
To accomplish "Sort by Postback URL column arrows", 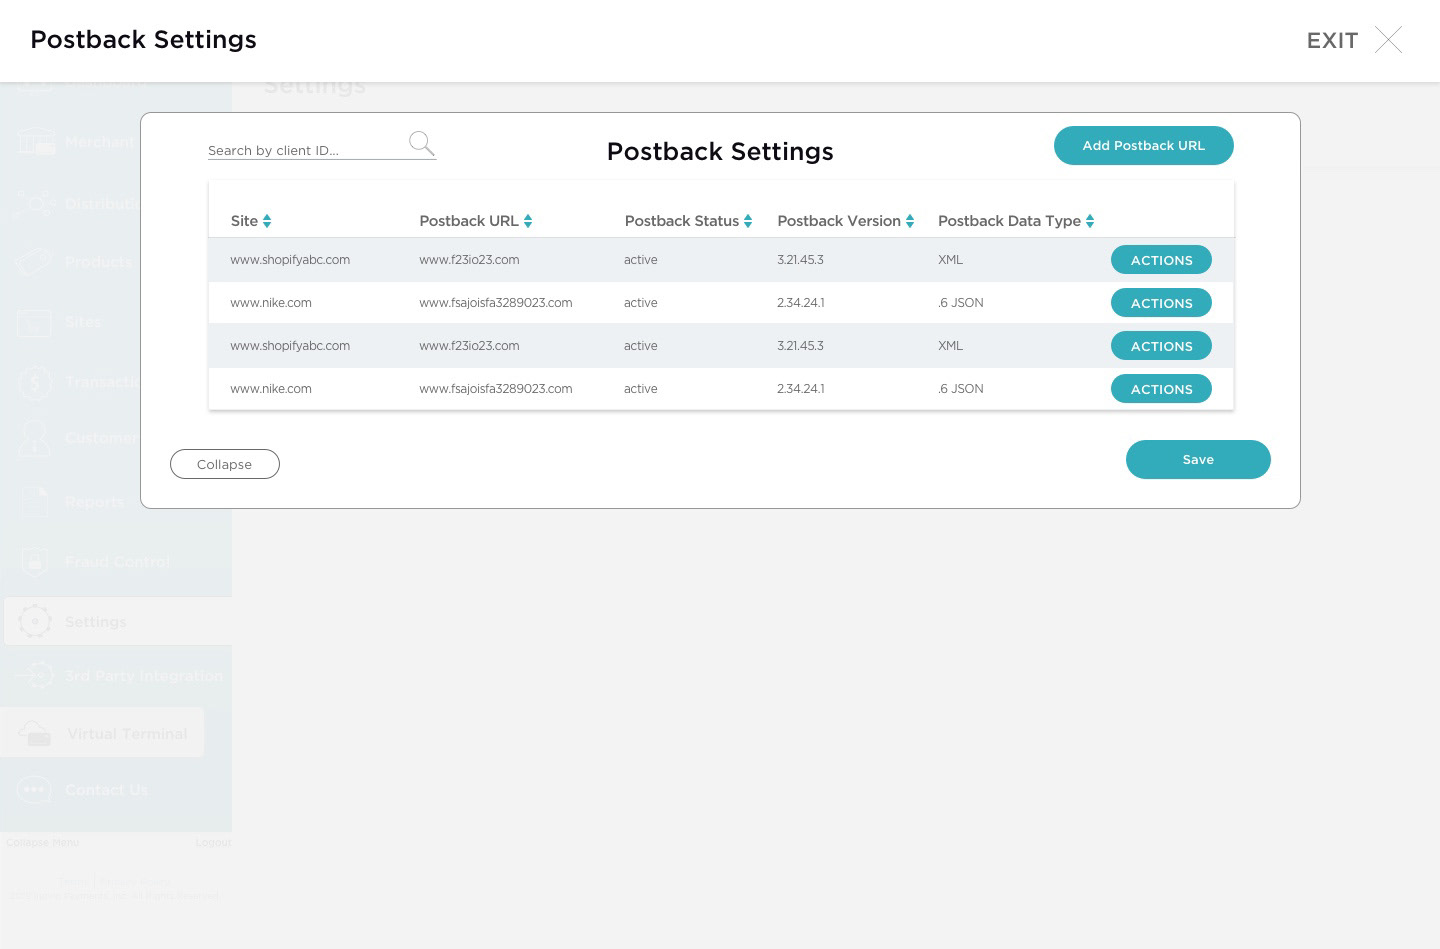I will tap(528, 221).
